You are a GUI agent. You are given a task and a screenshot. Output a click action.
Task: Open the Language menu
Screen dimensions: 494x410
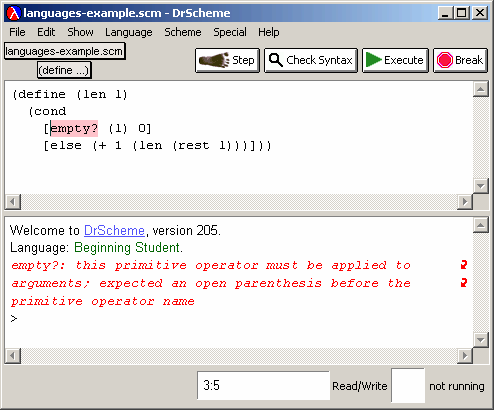click(x=129, y=32)
